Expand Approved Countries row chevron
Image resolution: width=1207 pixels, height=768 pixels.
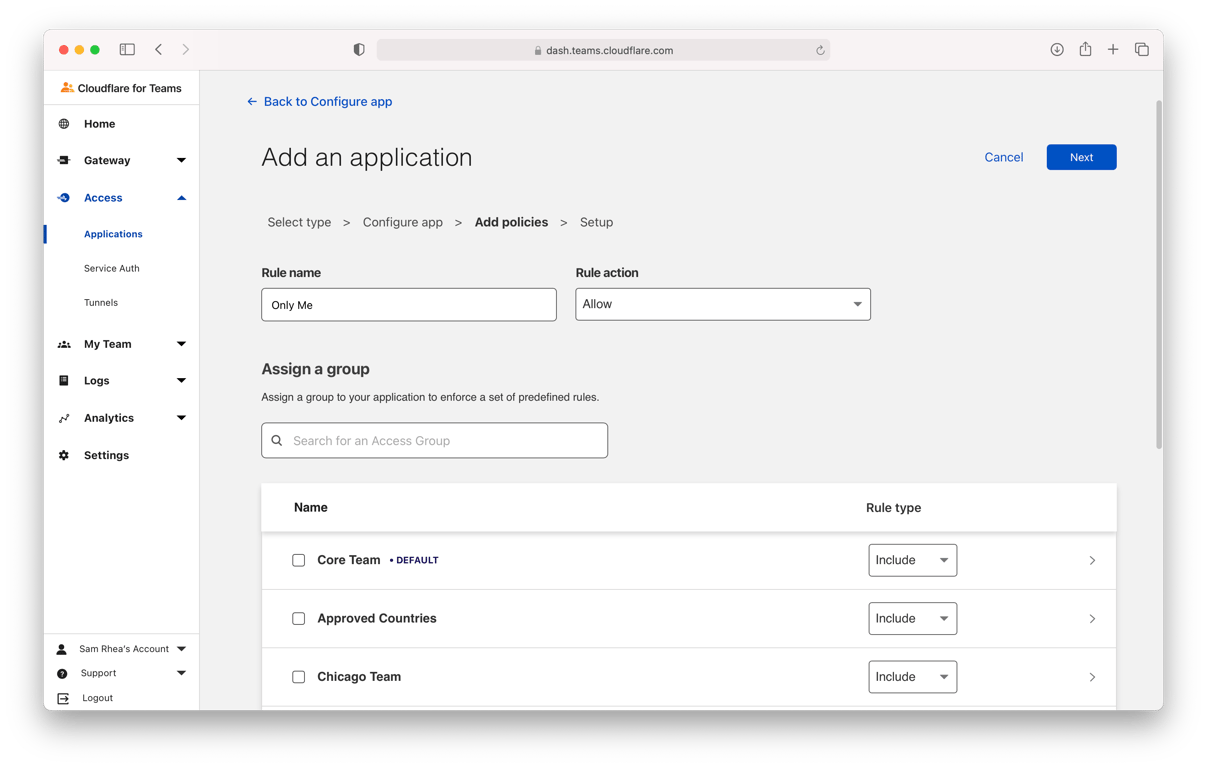pos(1092,619)
